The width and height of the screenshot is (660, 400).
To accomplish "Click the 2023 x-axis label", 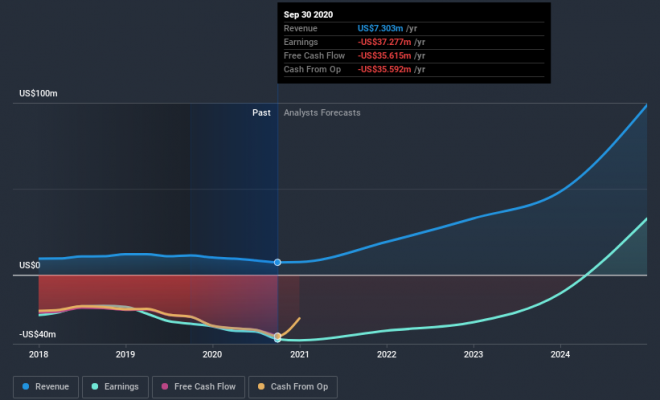I will click(473, 354).
